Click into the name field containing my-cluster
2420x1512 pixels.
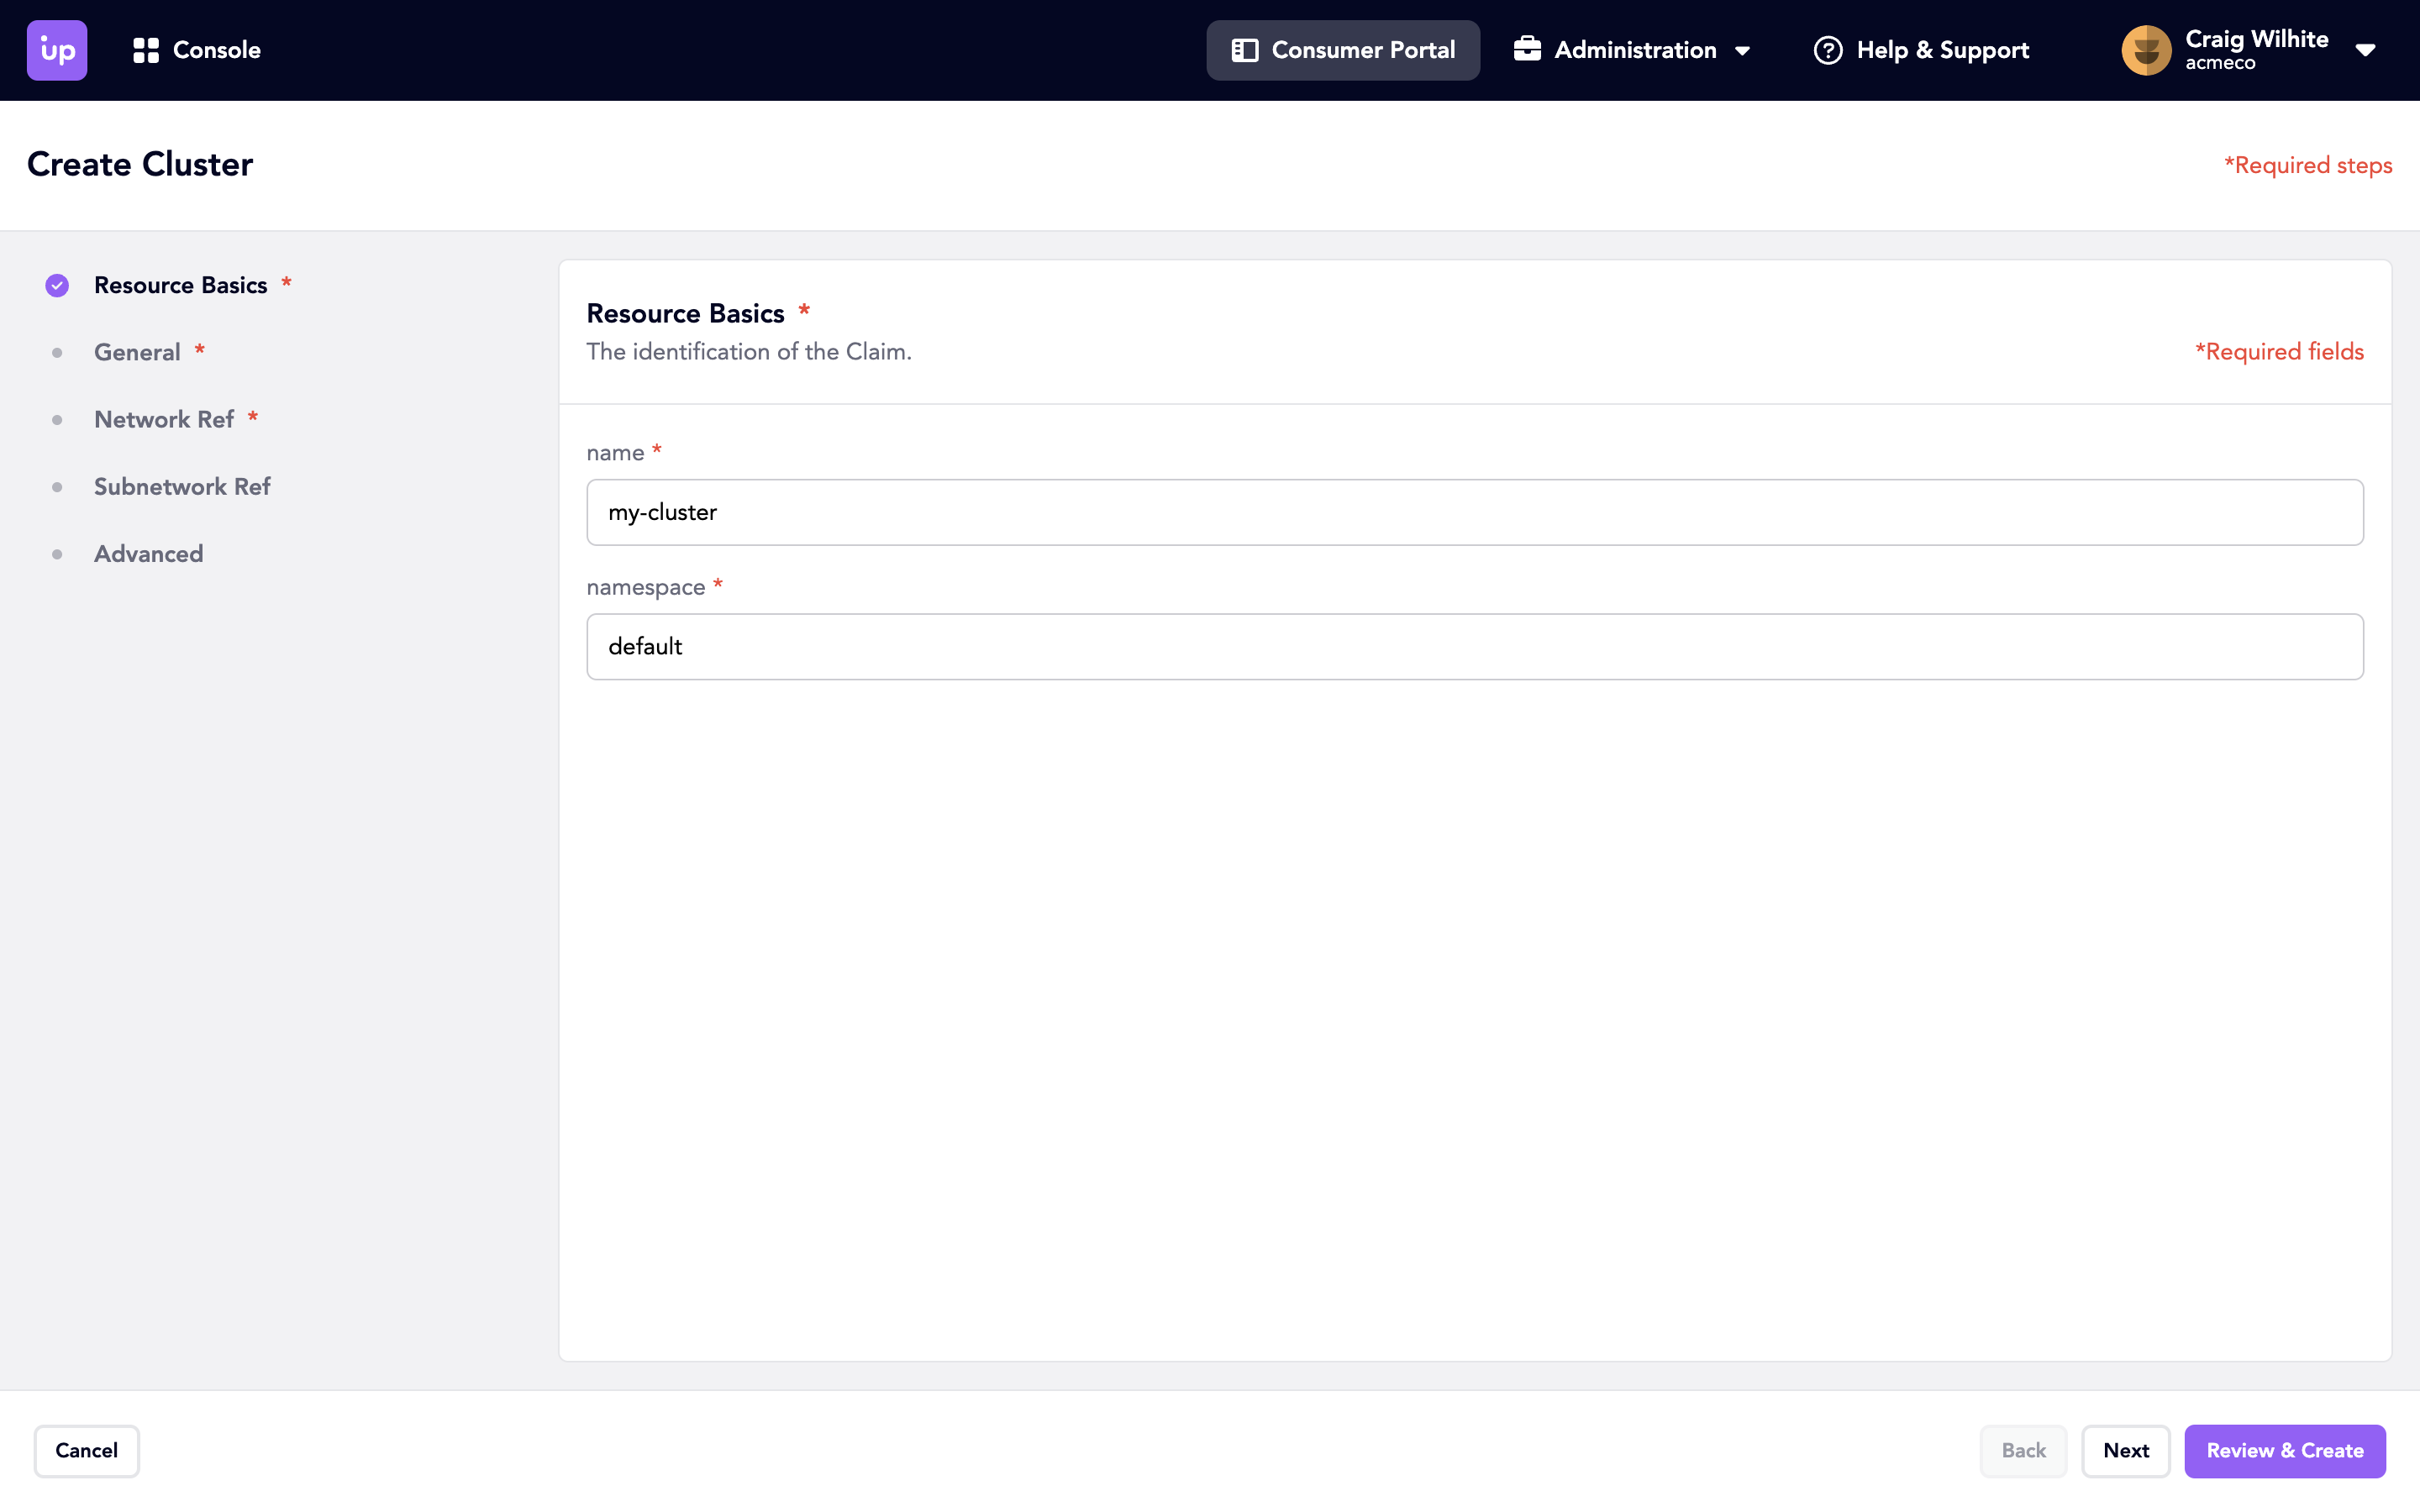[x=1474, y=512]
